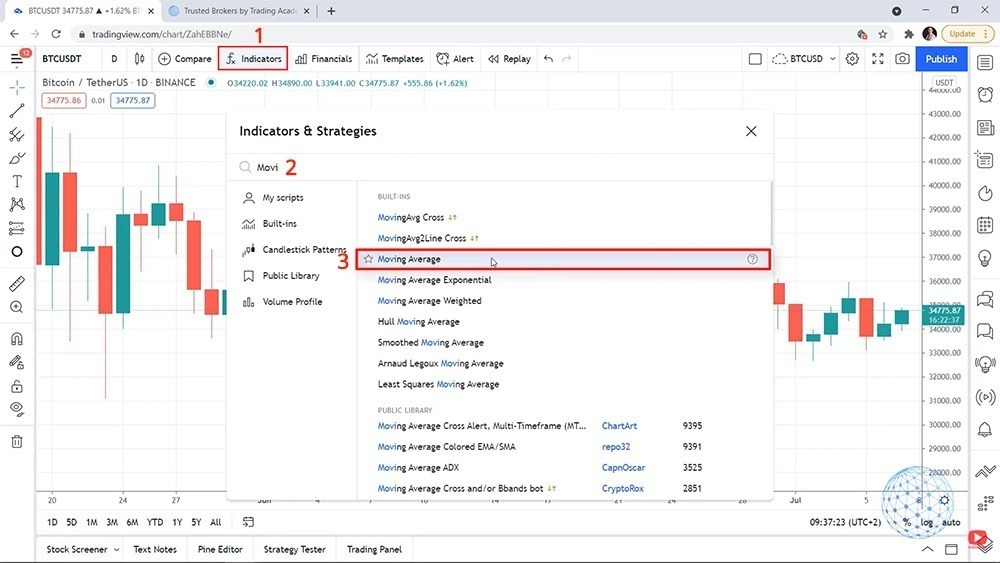Viewport: 1000px width, 563px height.
Task: Select the Text drawing tool
Action: tap(17, 181)
